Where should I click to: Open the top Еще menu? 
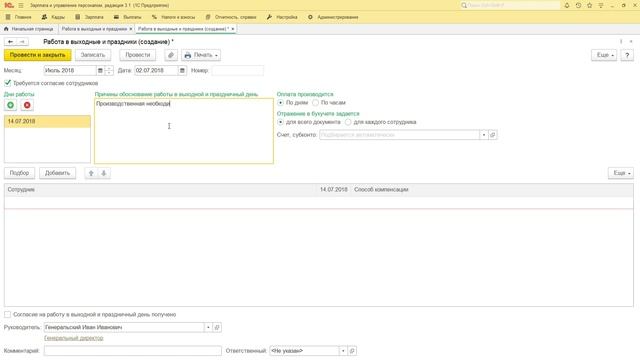point(604,55)
